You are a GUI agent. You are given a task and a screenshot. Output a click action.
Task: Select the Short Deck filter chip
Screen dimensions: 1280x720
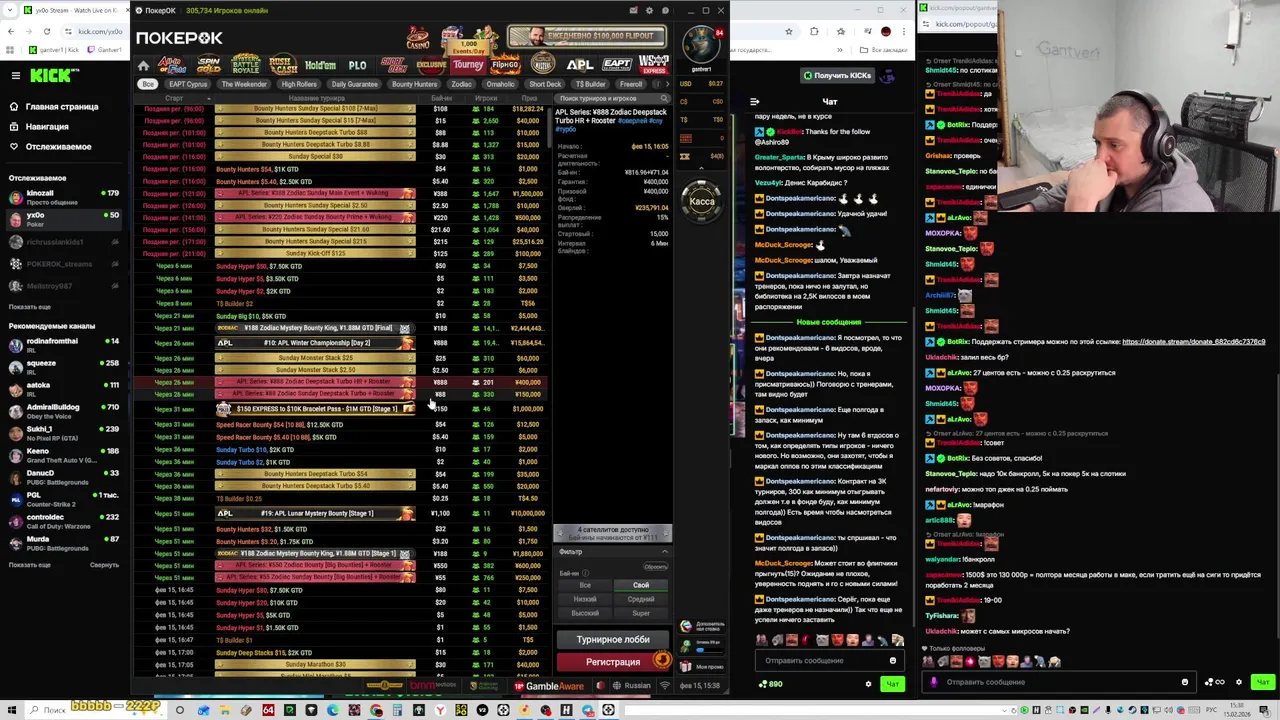[x=545, y=85]
